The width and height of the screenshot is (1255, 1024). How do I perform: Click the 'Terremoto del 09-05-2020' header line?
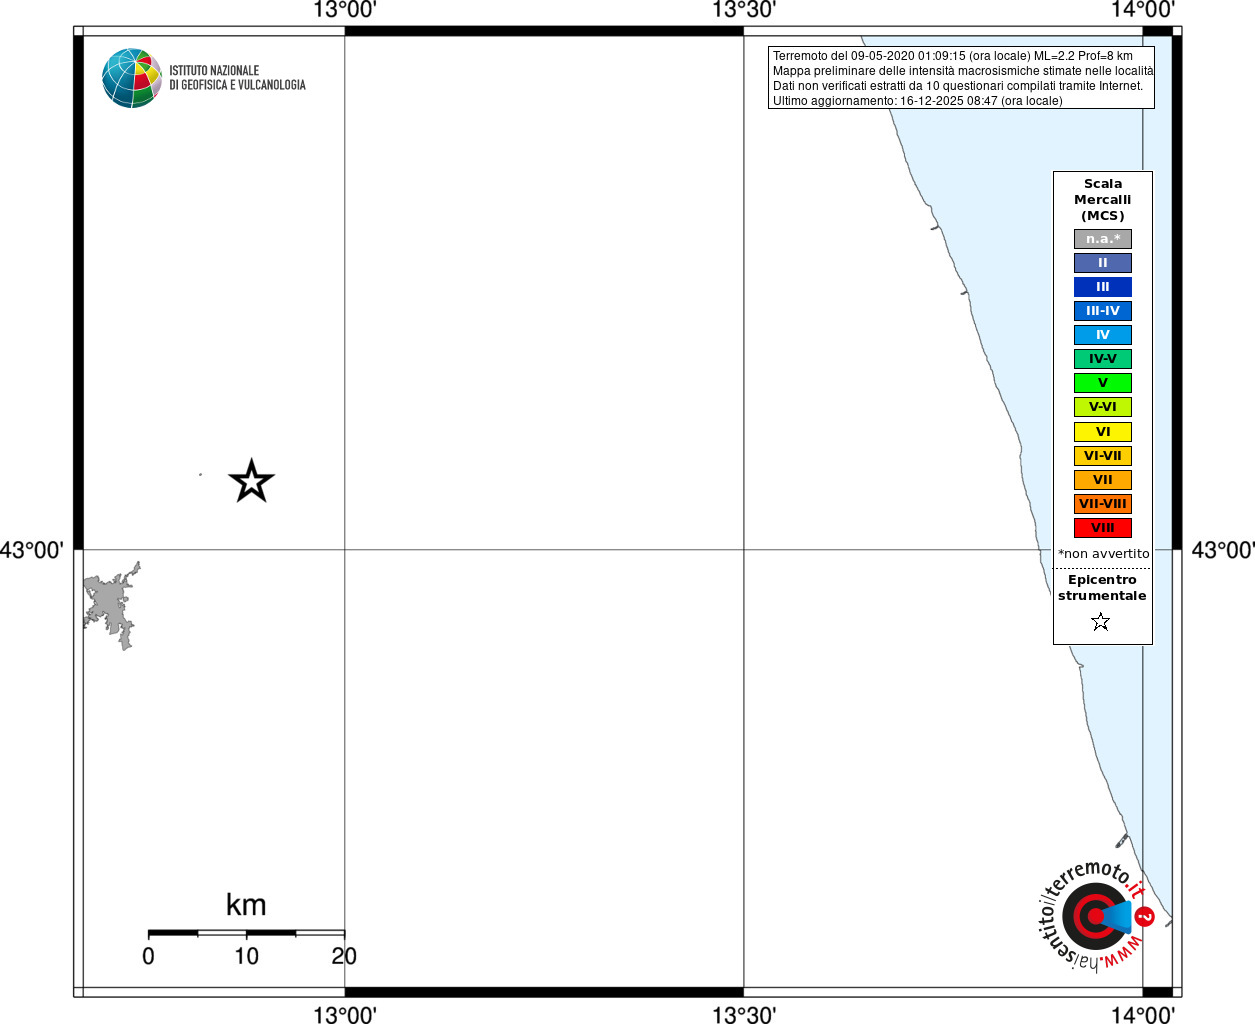(x=953, y=56)
